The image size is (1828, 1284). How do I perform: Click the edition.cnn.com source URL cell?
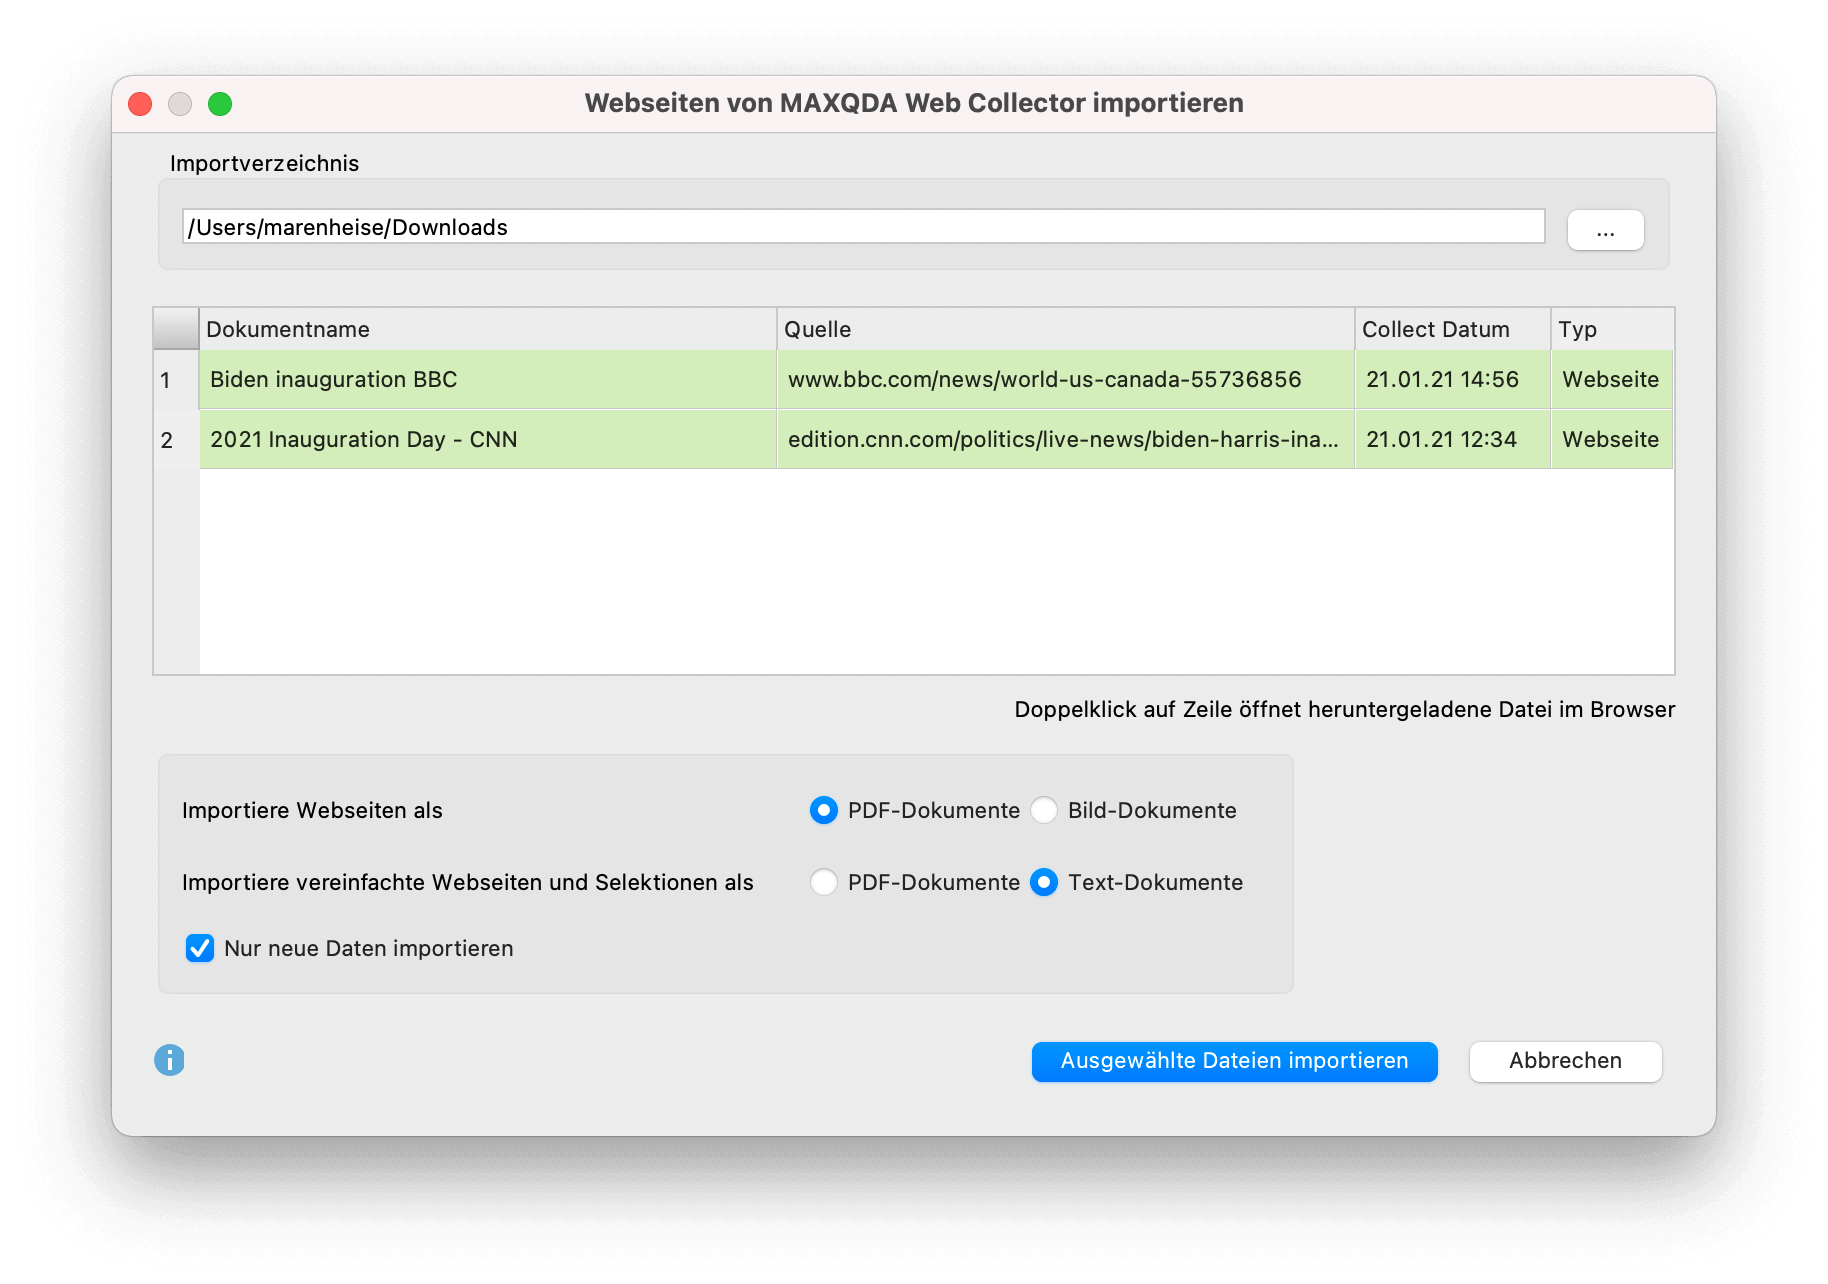click(x=1066, y=440)
